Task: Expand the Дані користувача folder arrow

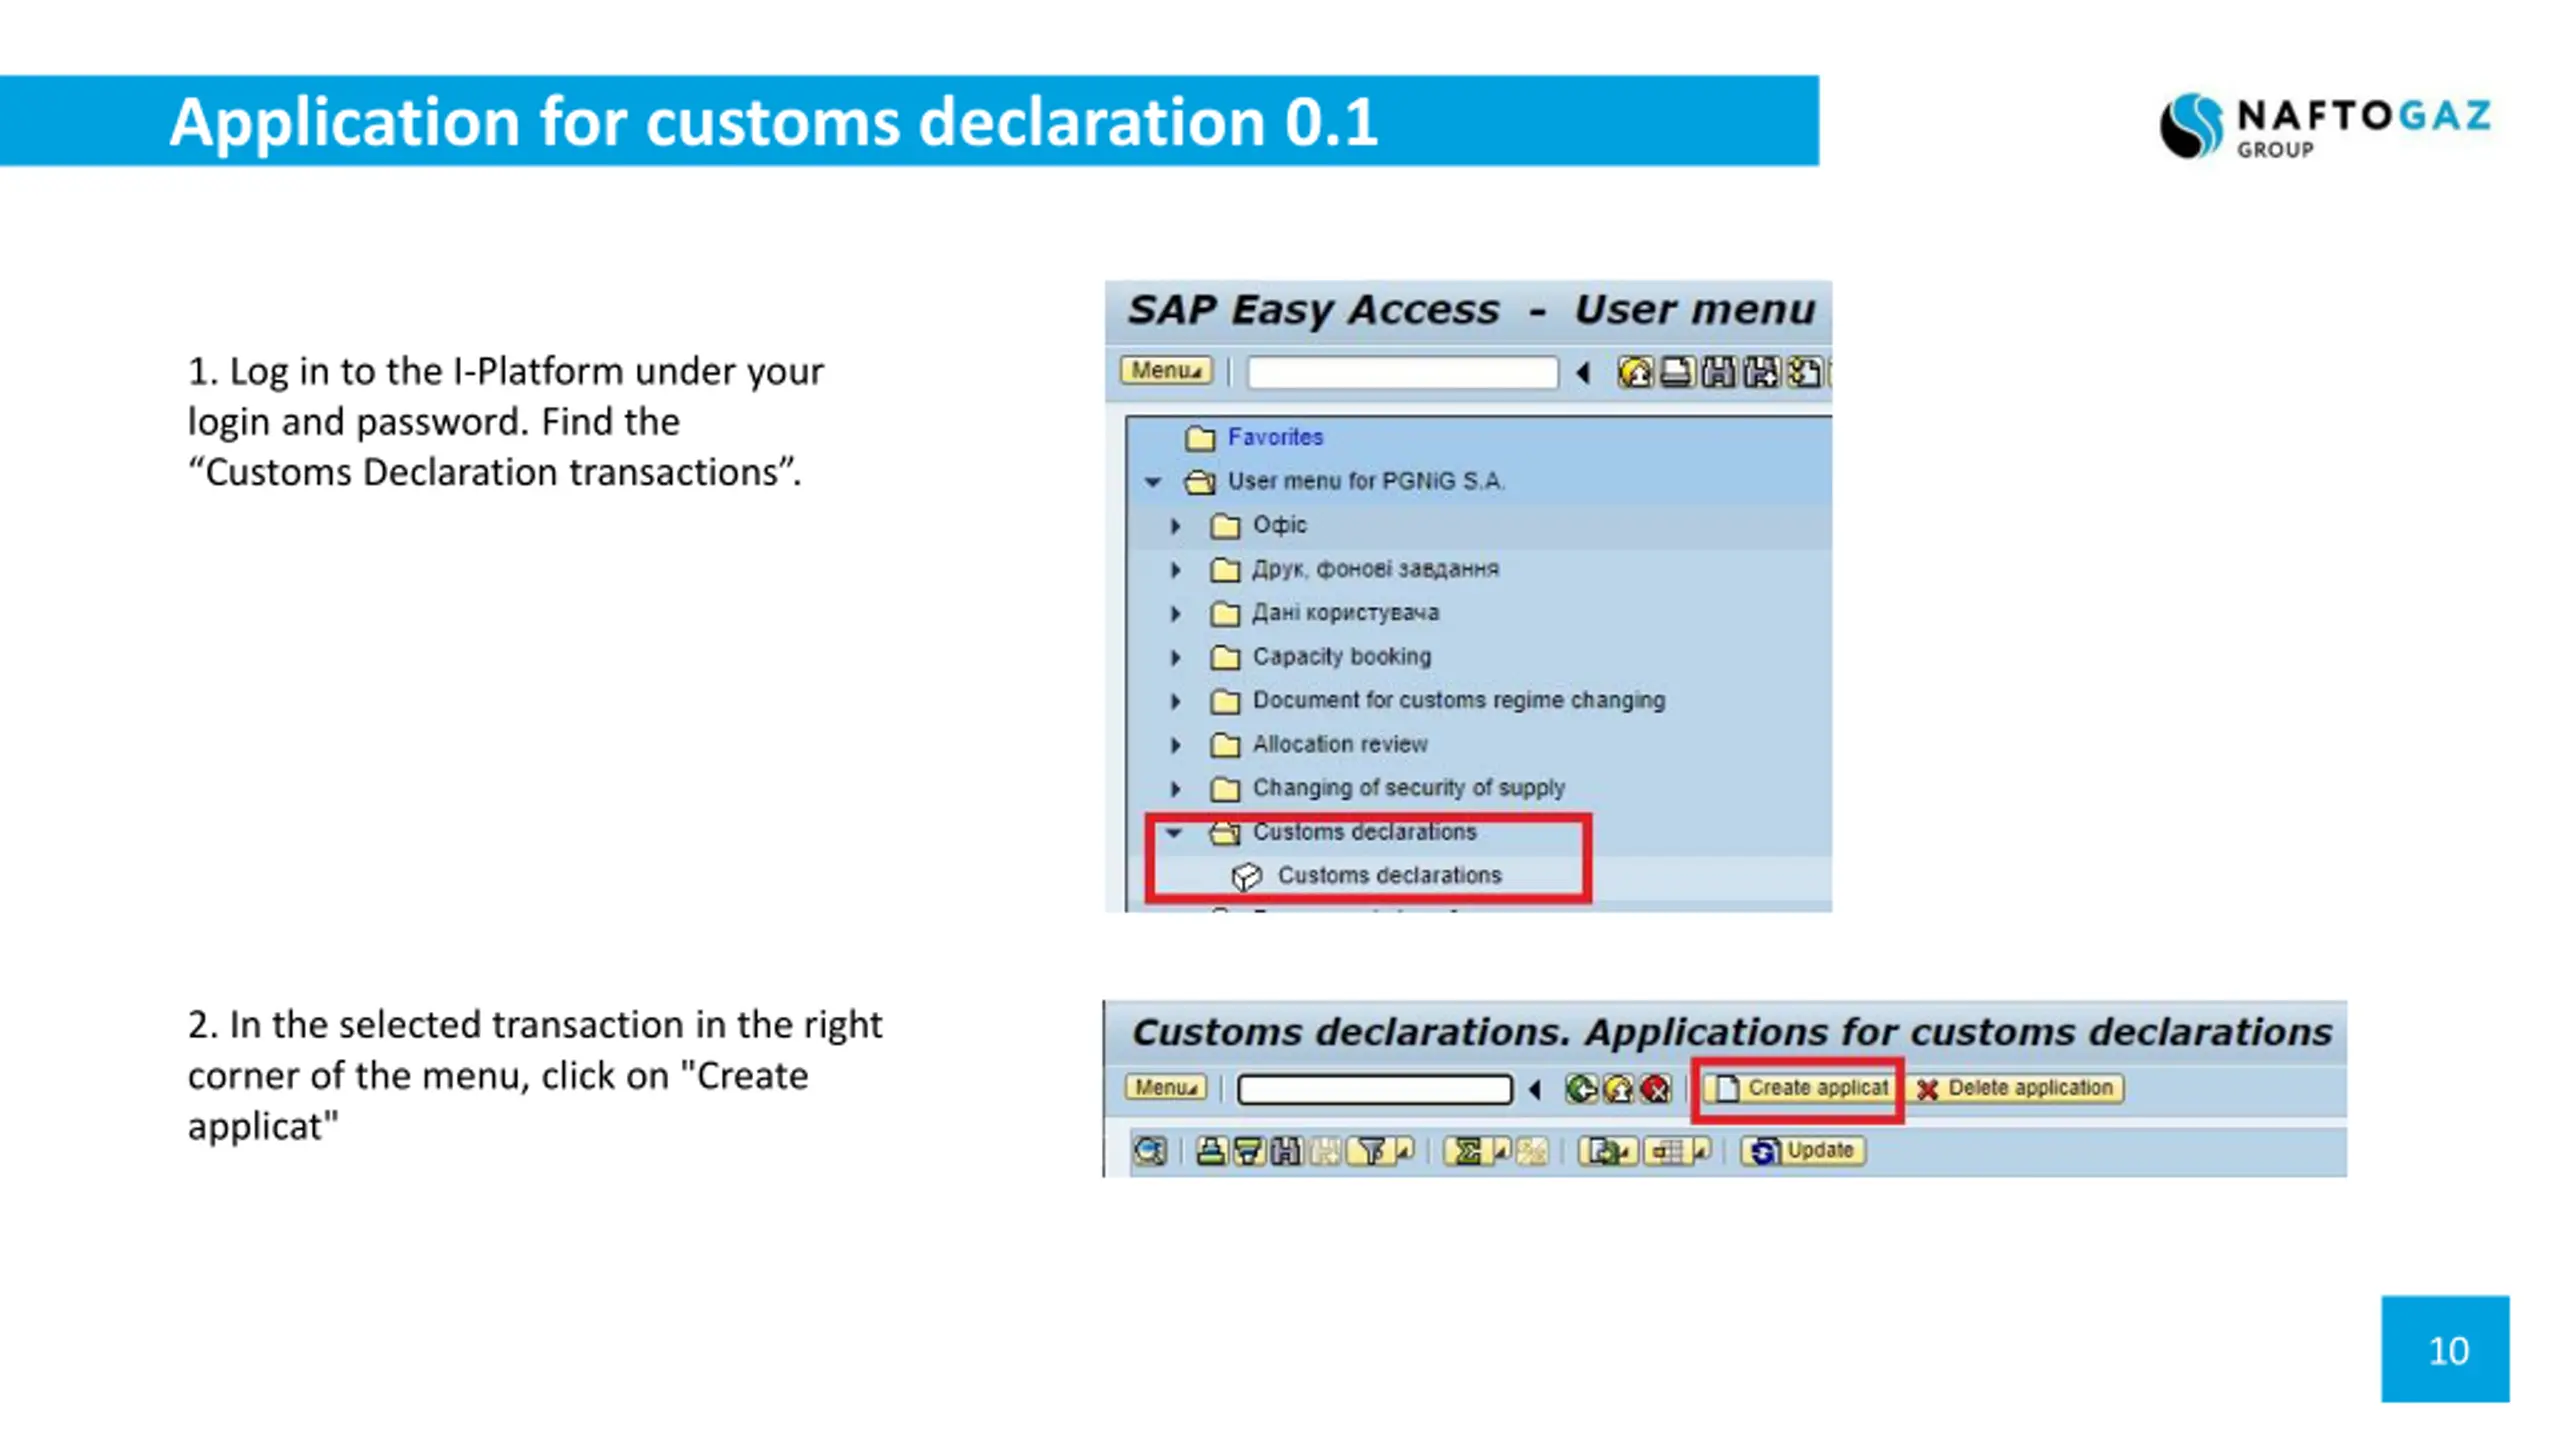Action: coord(1177,614)
